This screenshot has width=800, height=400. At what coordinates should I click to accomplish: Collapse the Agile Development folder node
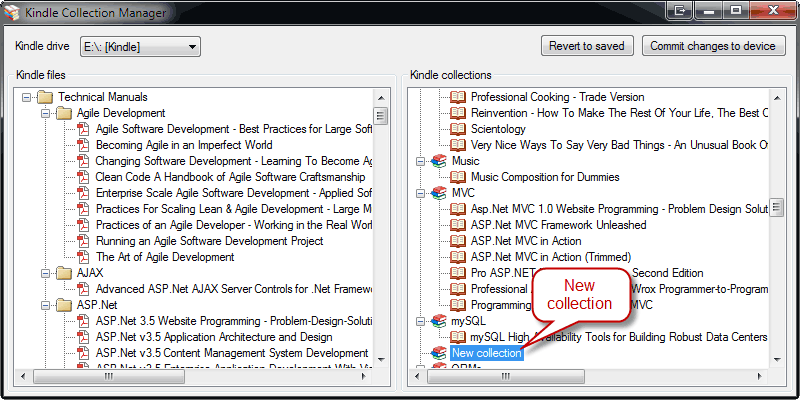point(45,113)
